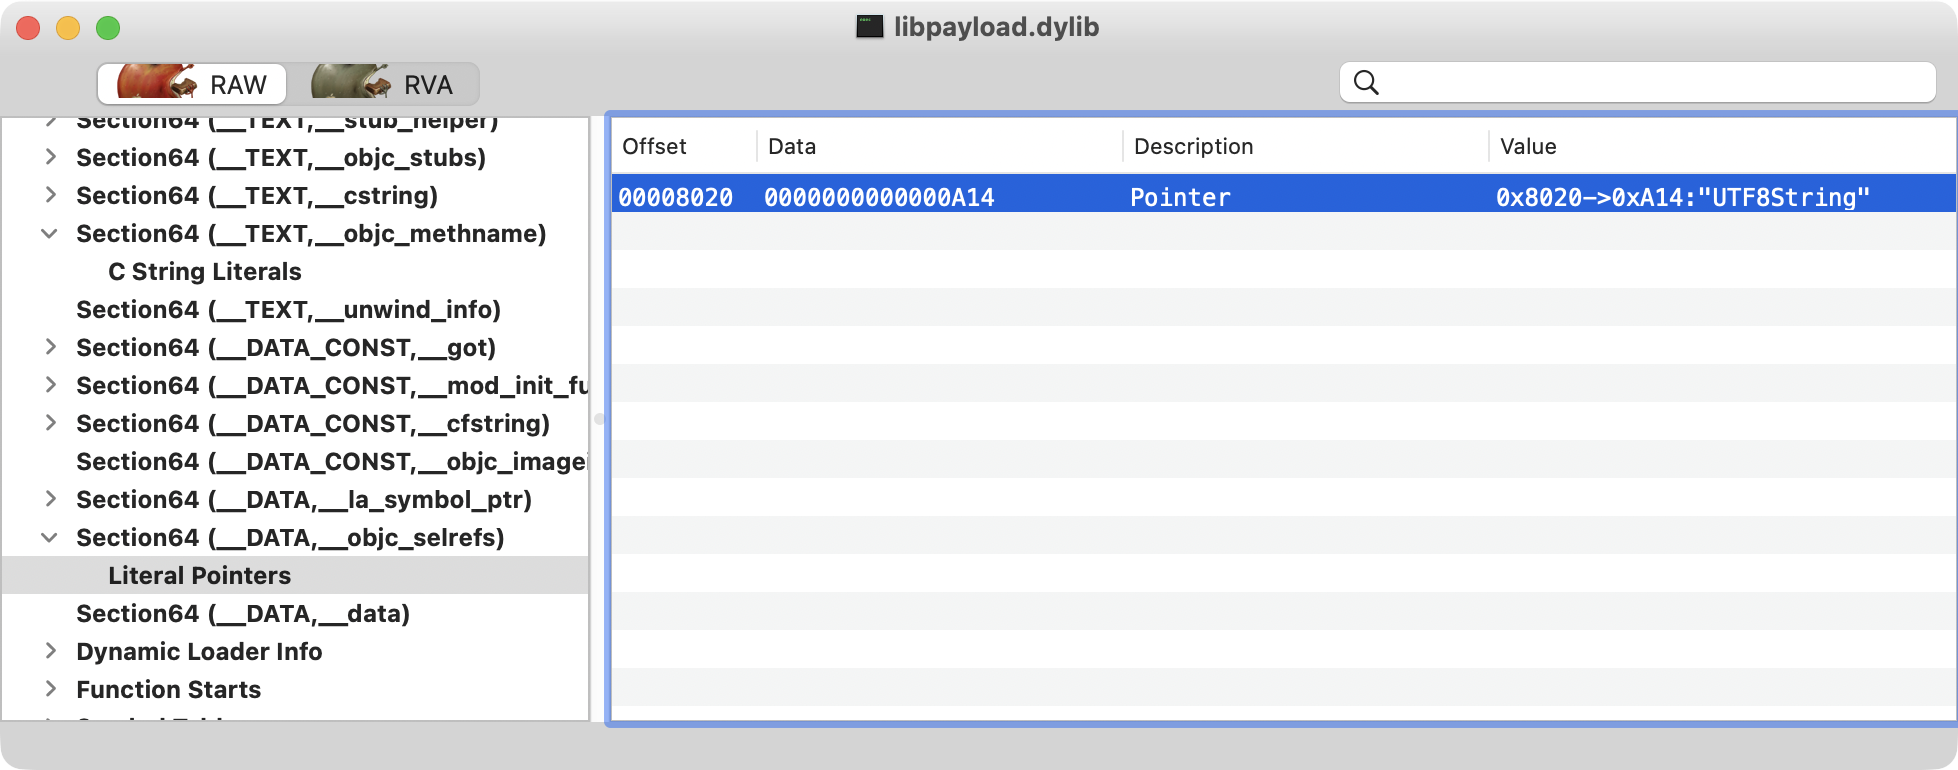Expand the Function Starts node
This screenshot has width=1958, height=770.
[50, 689]
